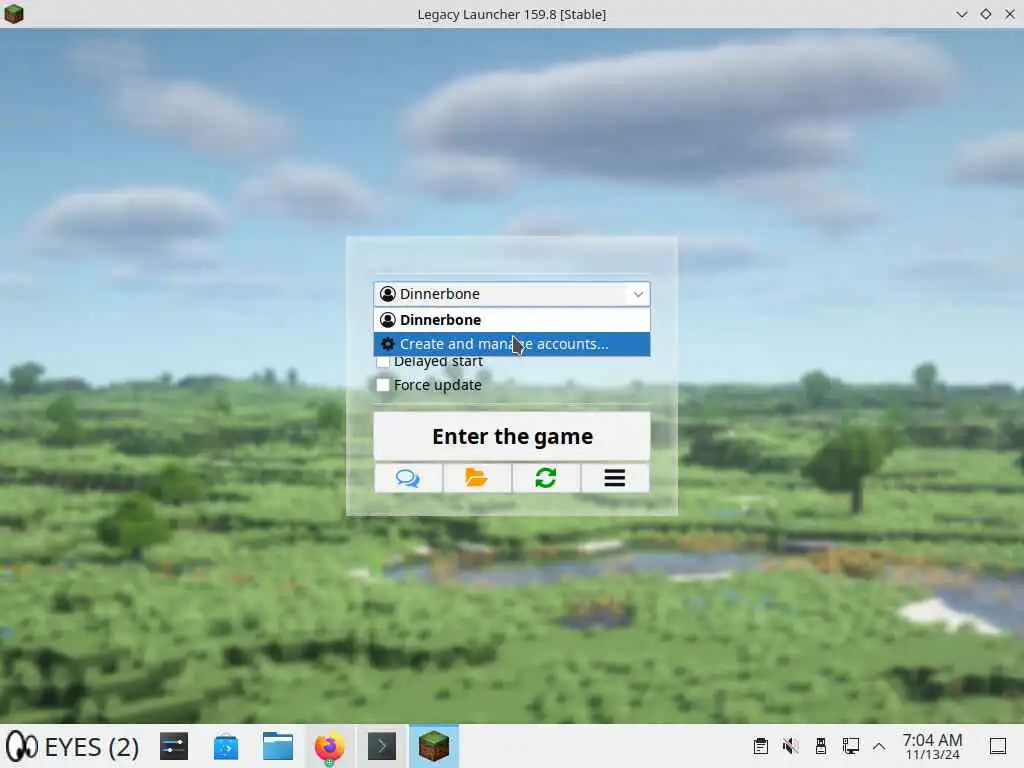This screenshot has height=768, width=1024.
Task: Open the game folder icon button
Action: click(477, 478)
